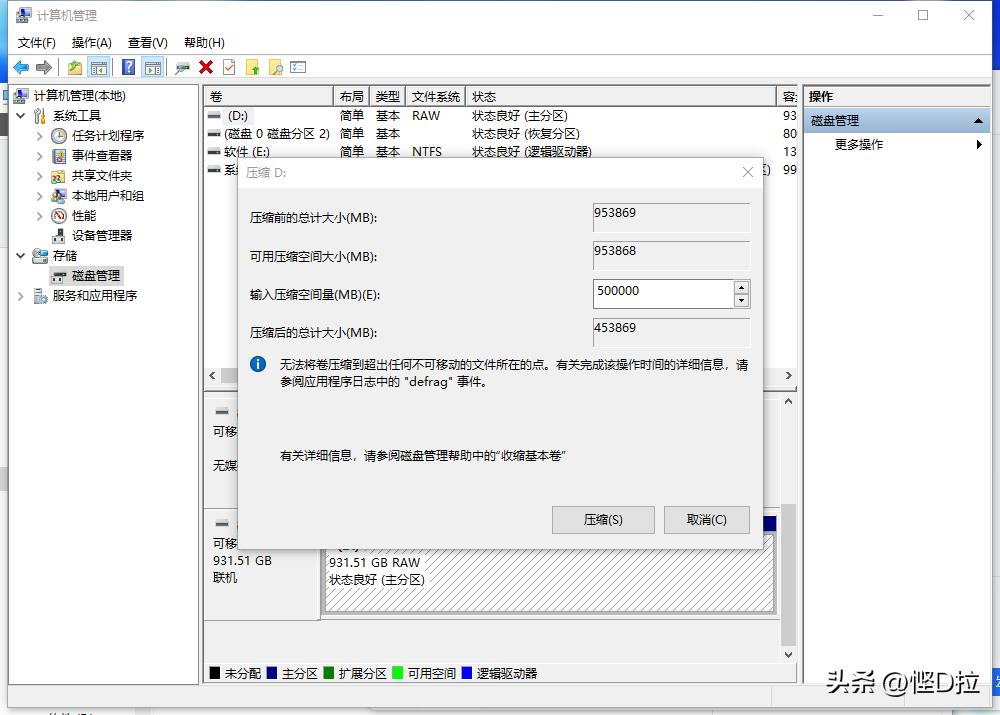
Task: Open the 查看(V) menu
Action: click(146, 42)
